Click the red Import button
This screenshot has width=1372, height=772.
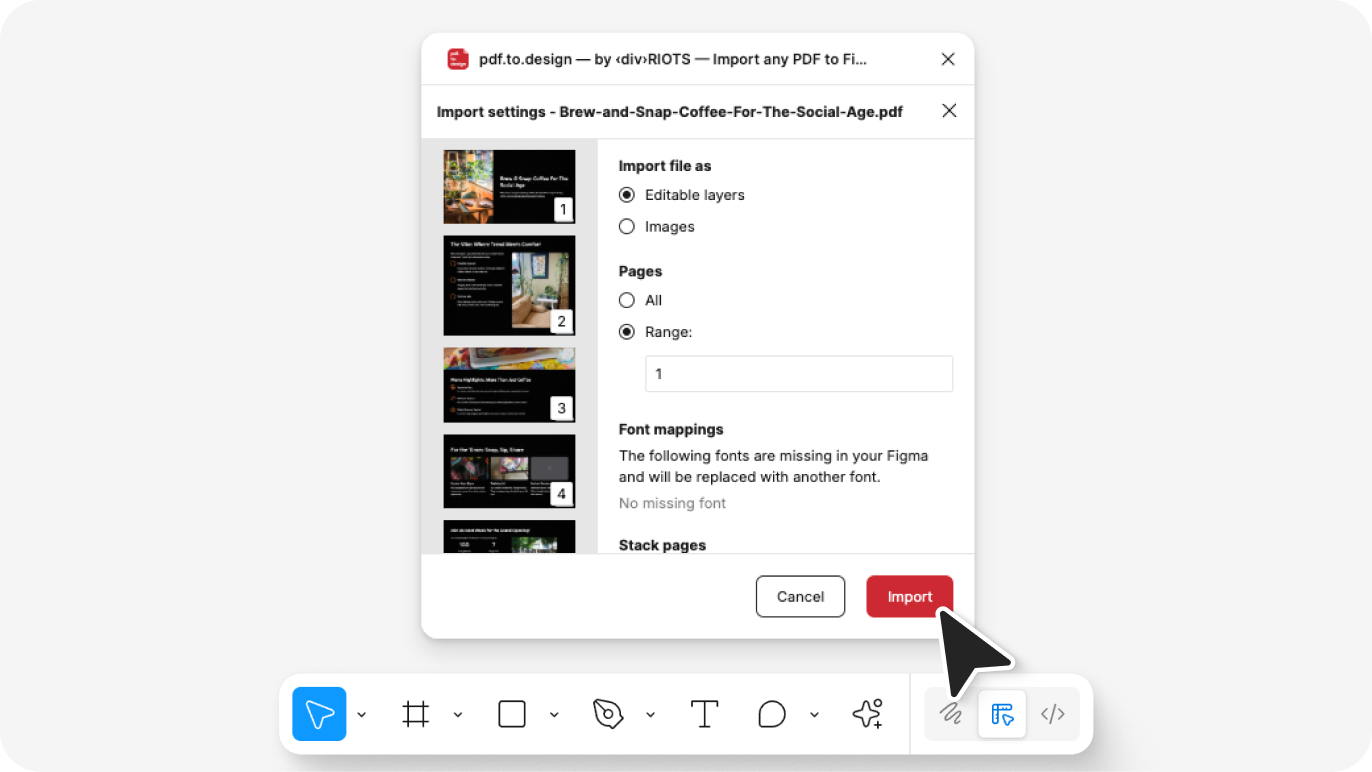click(909, 596)
